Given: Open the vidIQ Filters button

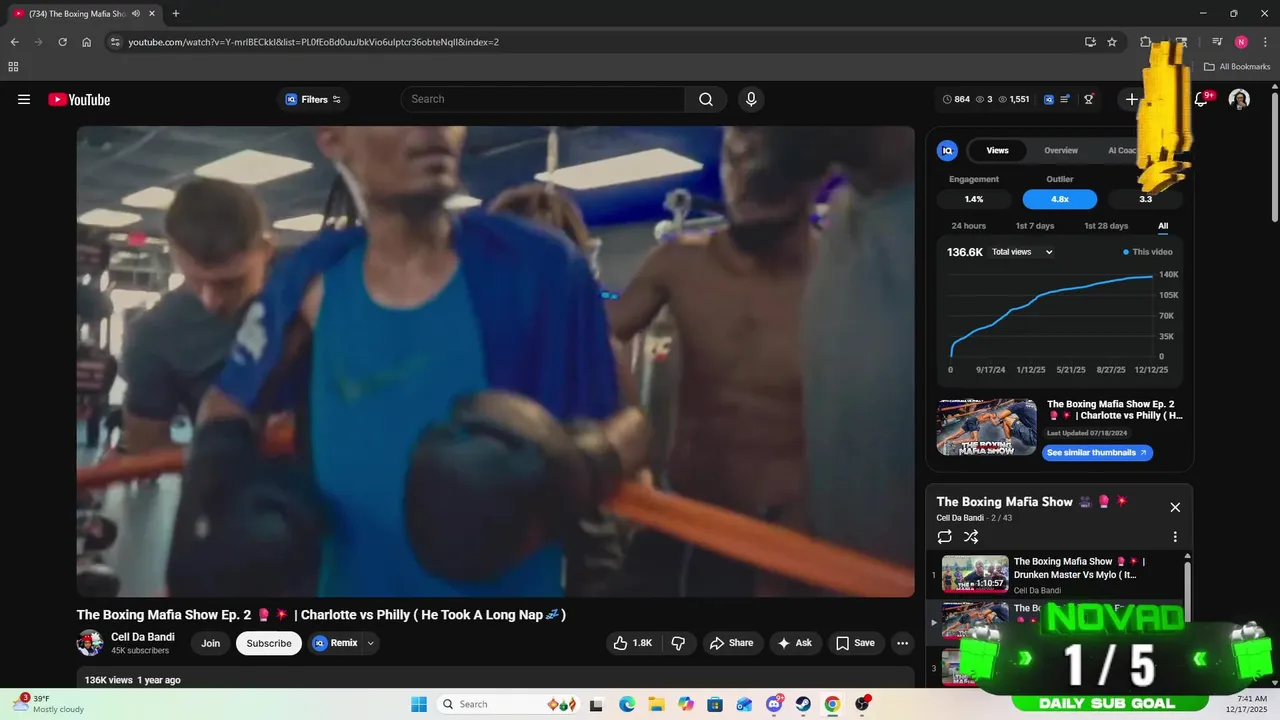Looking at the screenshot, I should [x=313, y=99].
